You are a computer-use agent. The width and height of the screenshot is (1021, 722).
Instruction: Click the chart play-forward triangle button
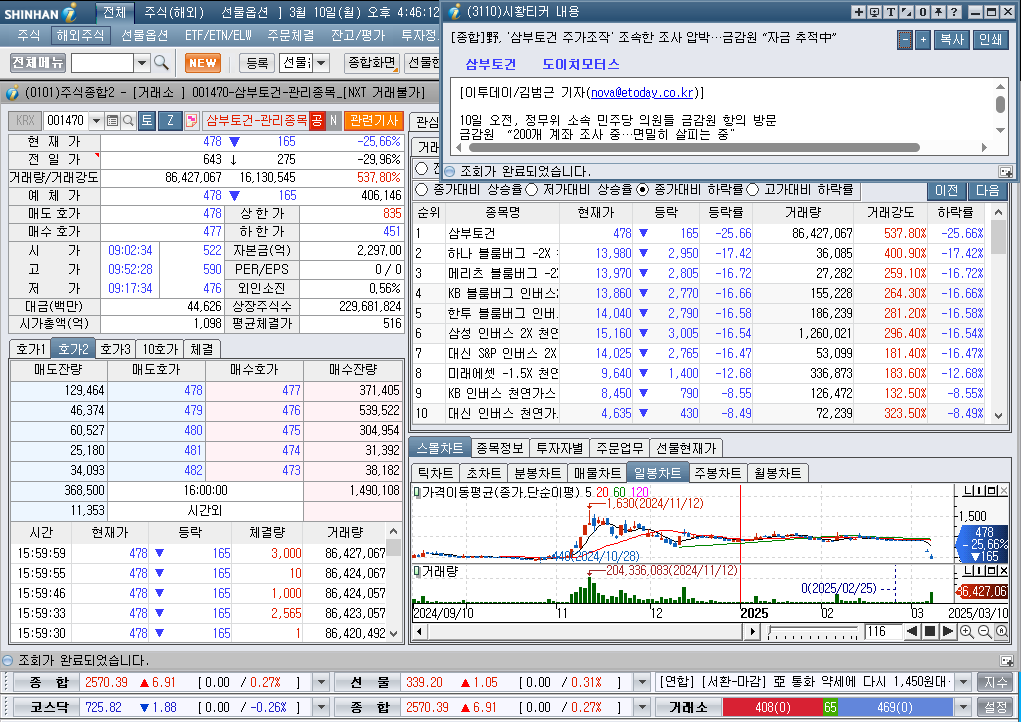coord(948,631)
